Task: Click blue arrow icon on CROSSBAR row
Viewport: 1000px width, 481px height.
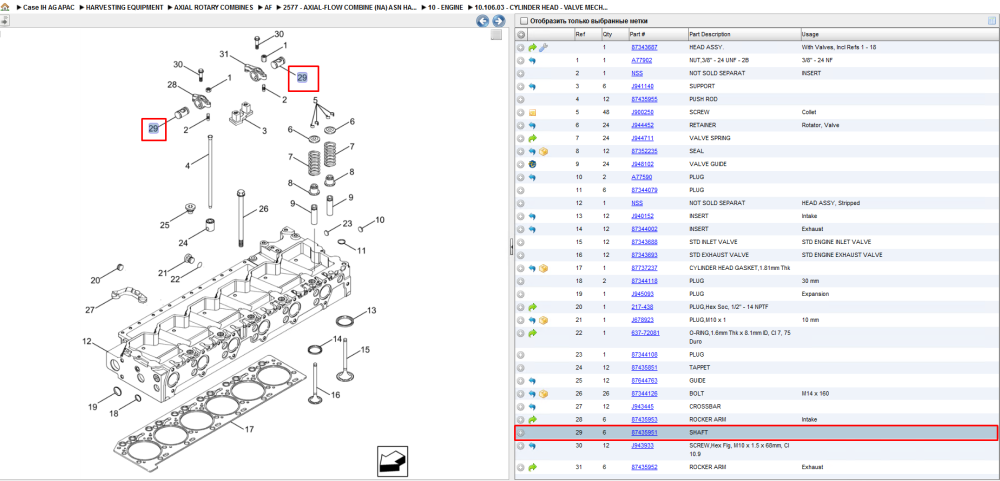Action: [x=532, y=406]
